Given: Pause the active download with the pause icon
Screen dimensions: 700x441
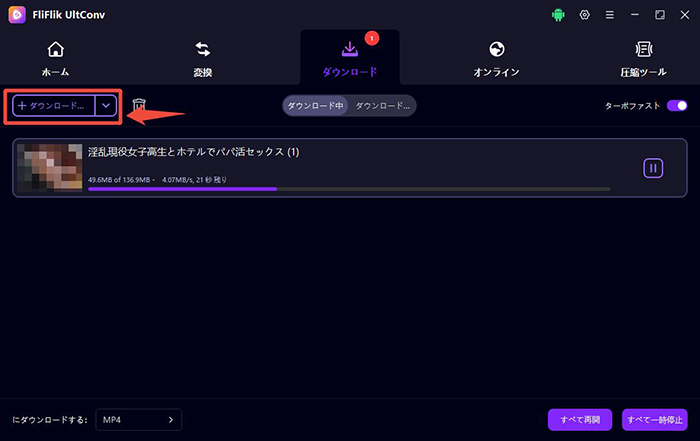Looking at the screenshot, I should (653, 168).
